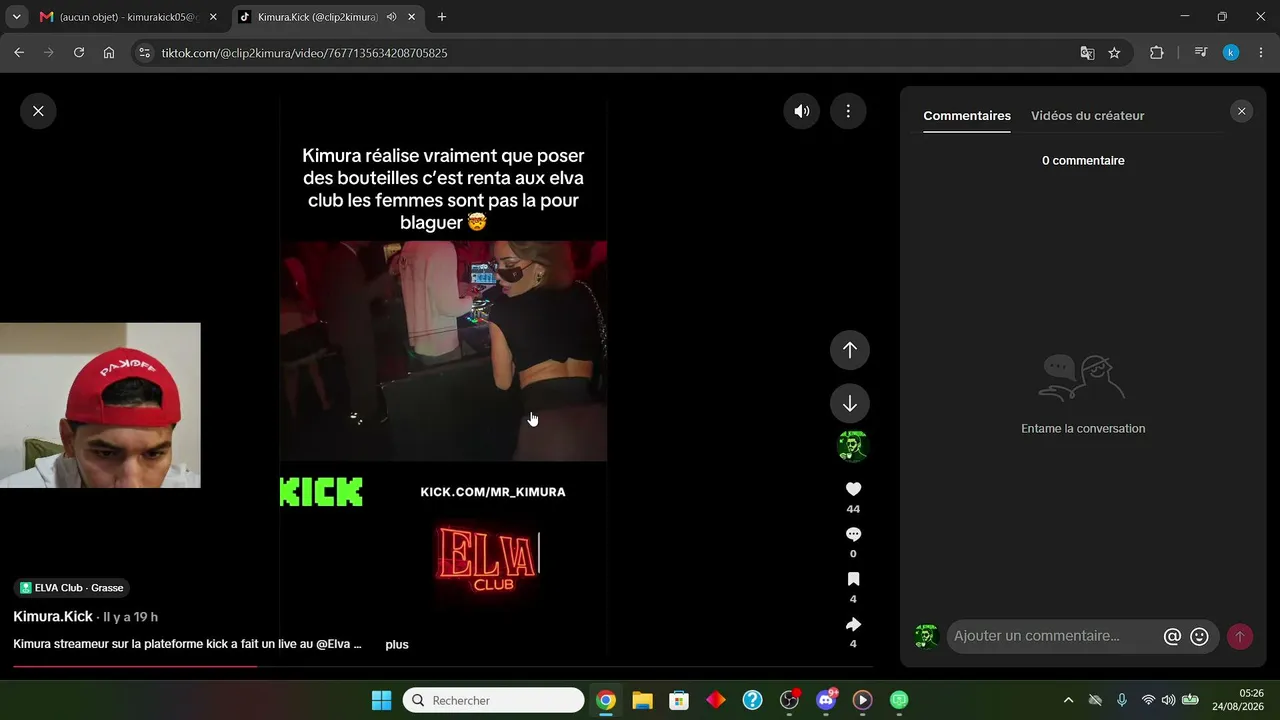Close the comments side panel
Screen dimensions: 1280x720
[1242, 111]
